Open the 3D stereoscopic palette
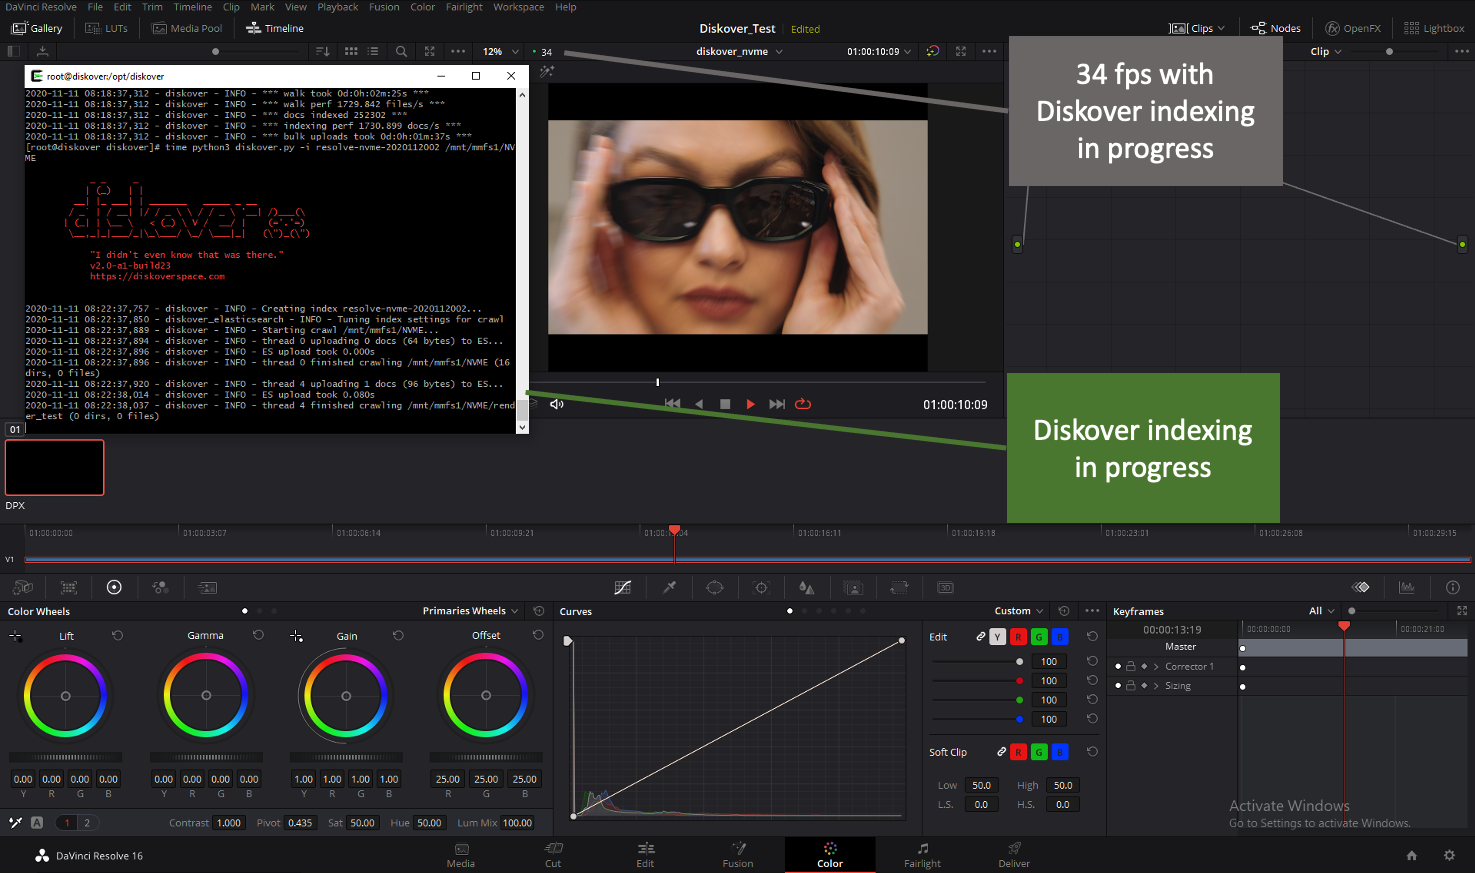This screenshot has height=873, width=1475. 945,588
